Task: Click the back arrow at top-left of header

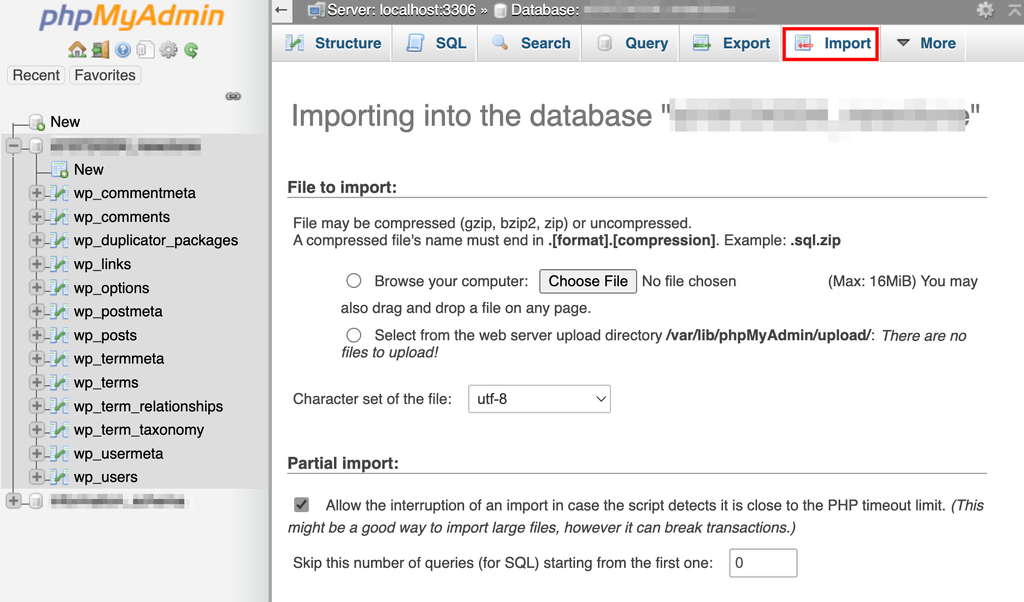Action: coord(281,10)
